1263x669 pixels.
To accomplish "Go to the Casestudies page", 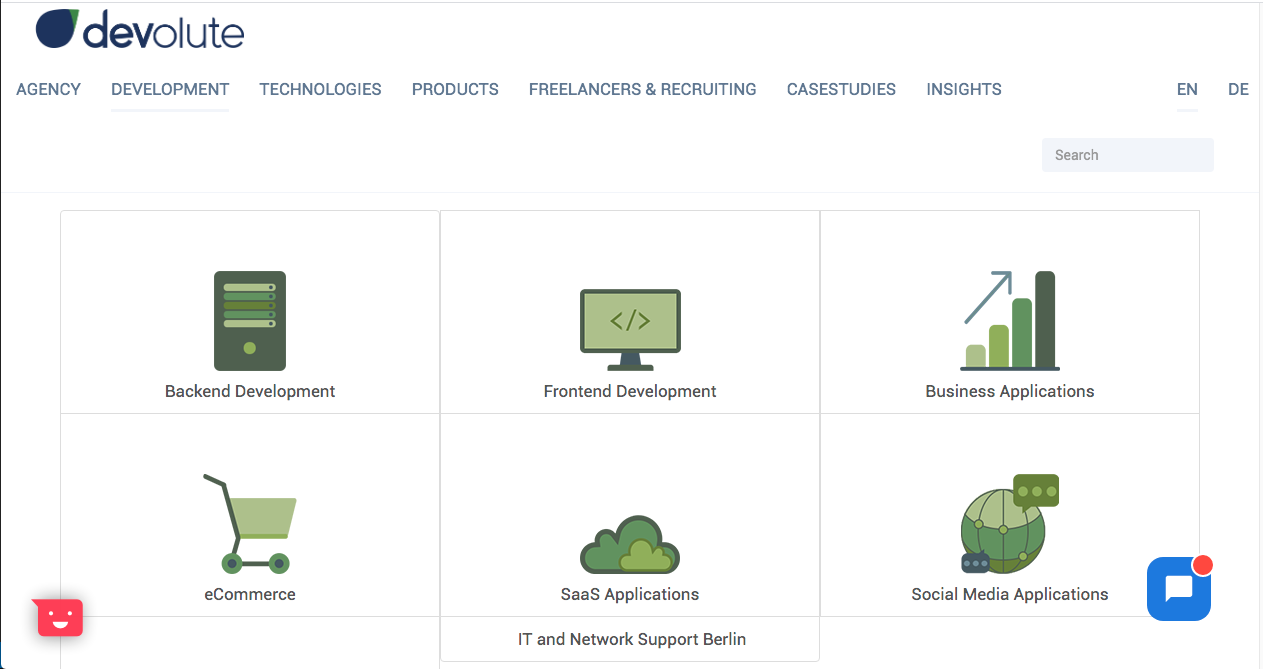I will (x=841, y=89).
